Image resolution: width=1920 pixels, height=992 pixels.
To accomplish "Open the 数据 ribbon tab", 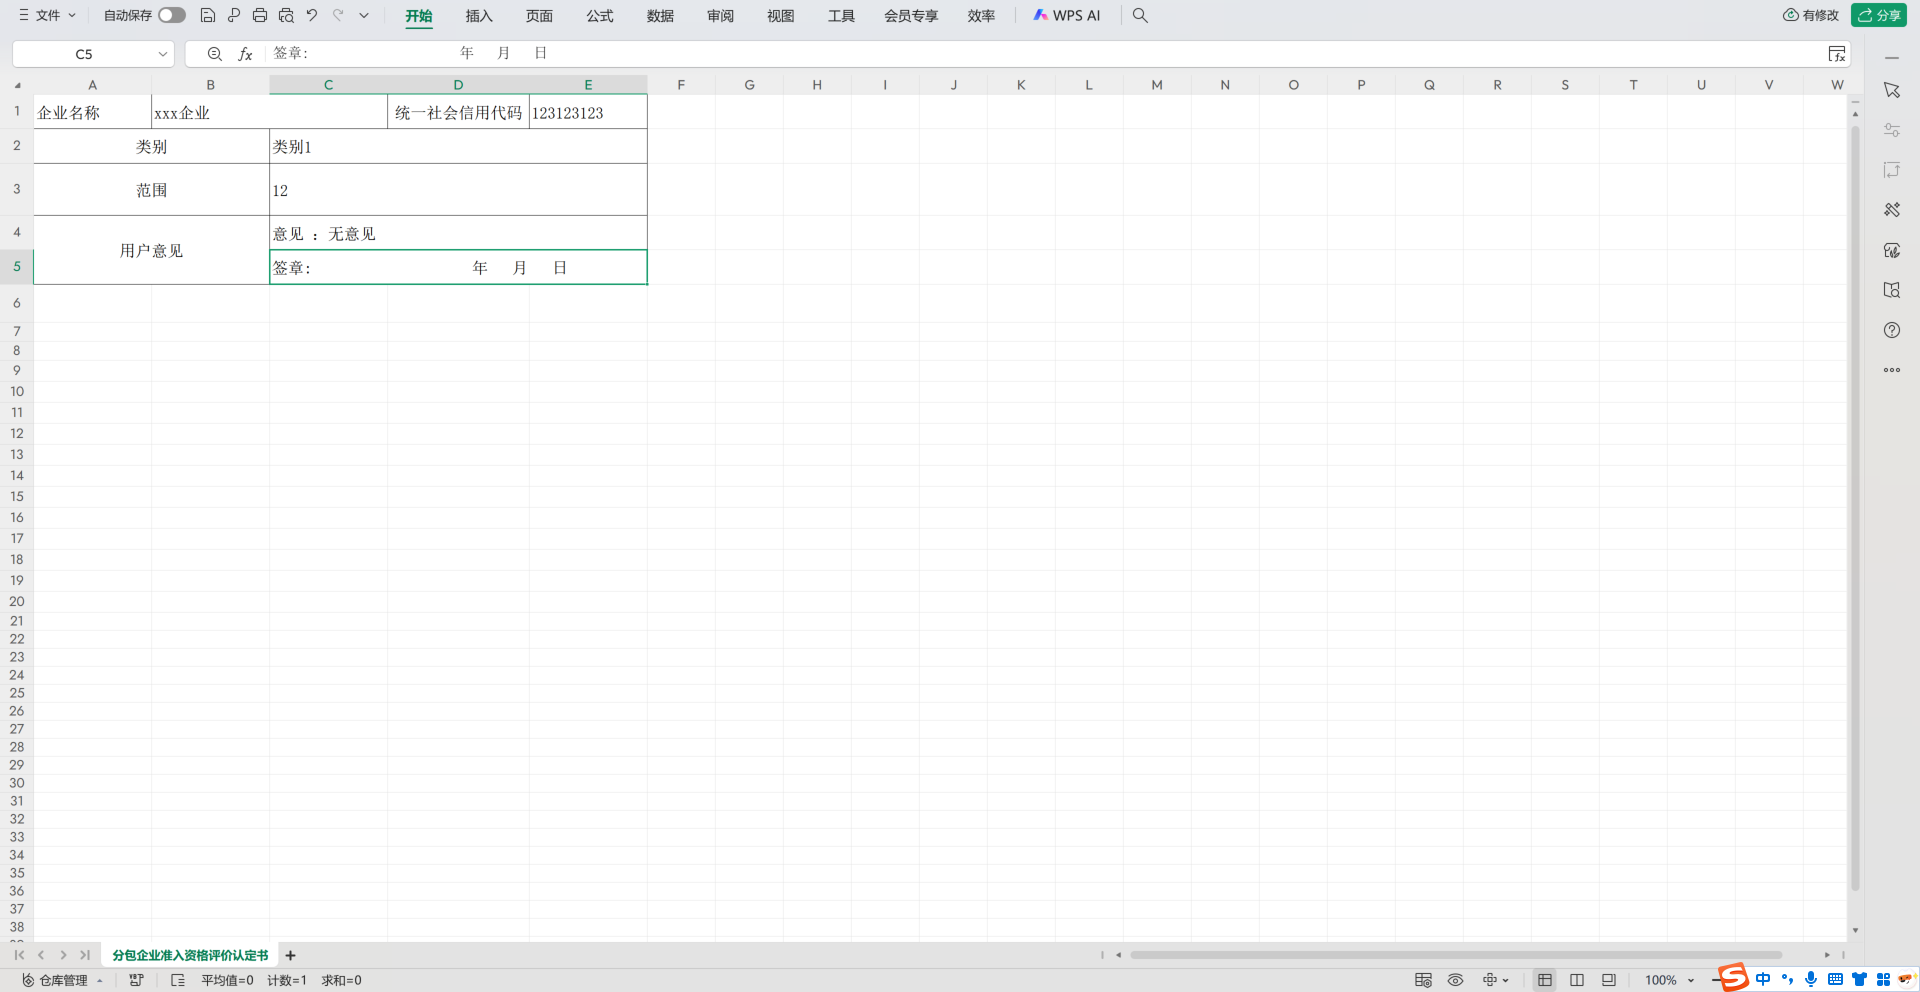I will pos(660,16).
